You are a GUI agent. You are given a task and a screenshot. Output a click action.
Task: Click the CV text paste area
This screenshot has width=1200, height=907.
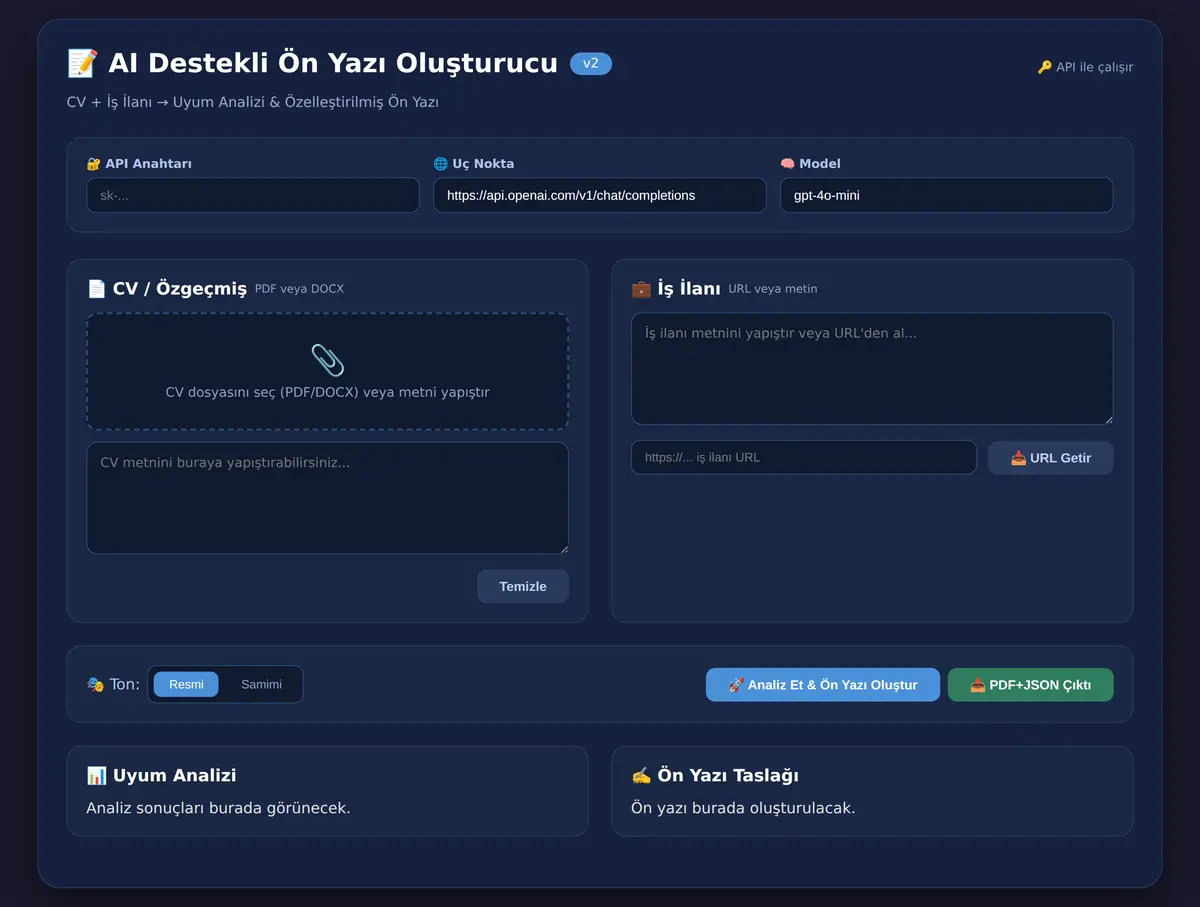(x=328, y=498)
